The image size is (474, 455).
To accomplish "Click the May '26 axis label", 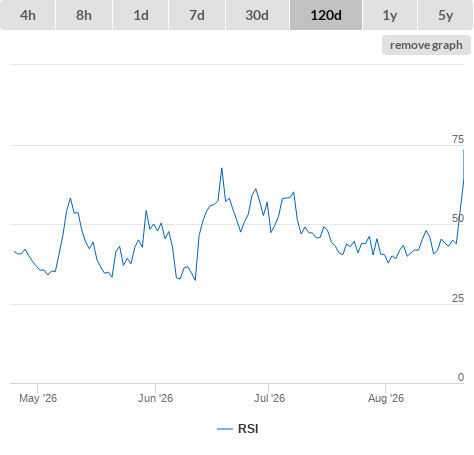I will point(38,398).
